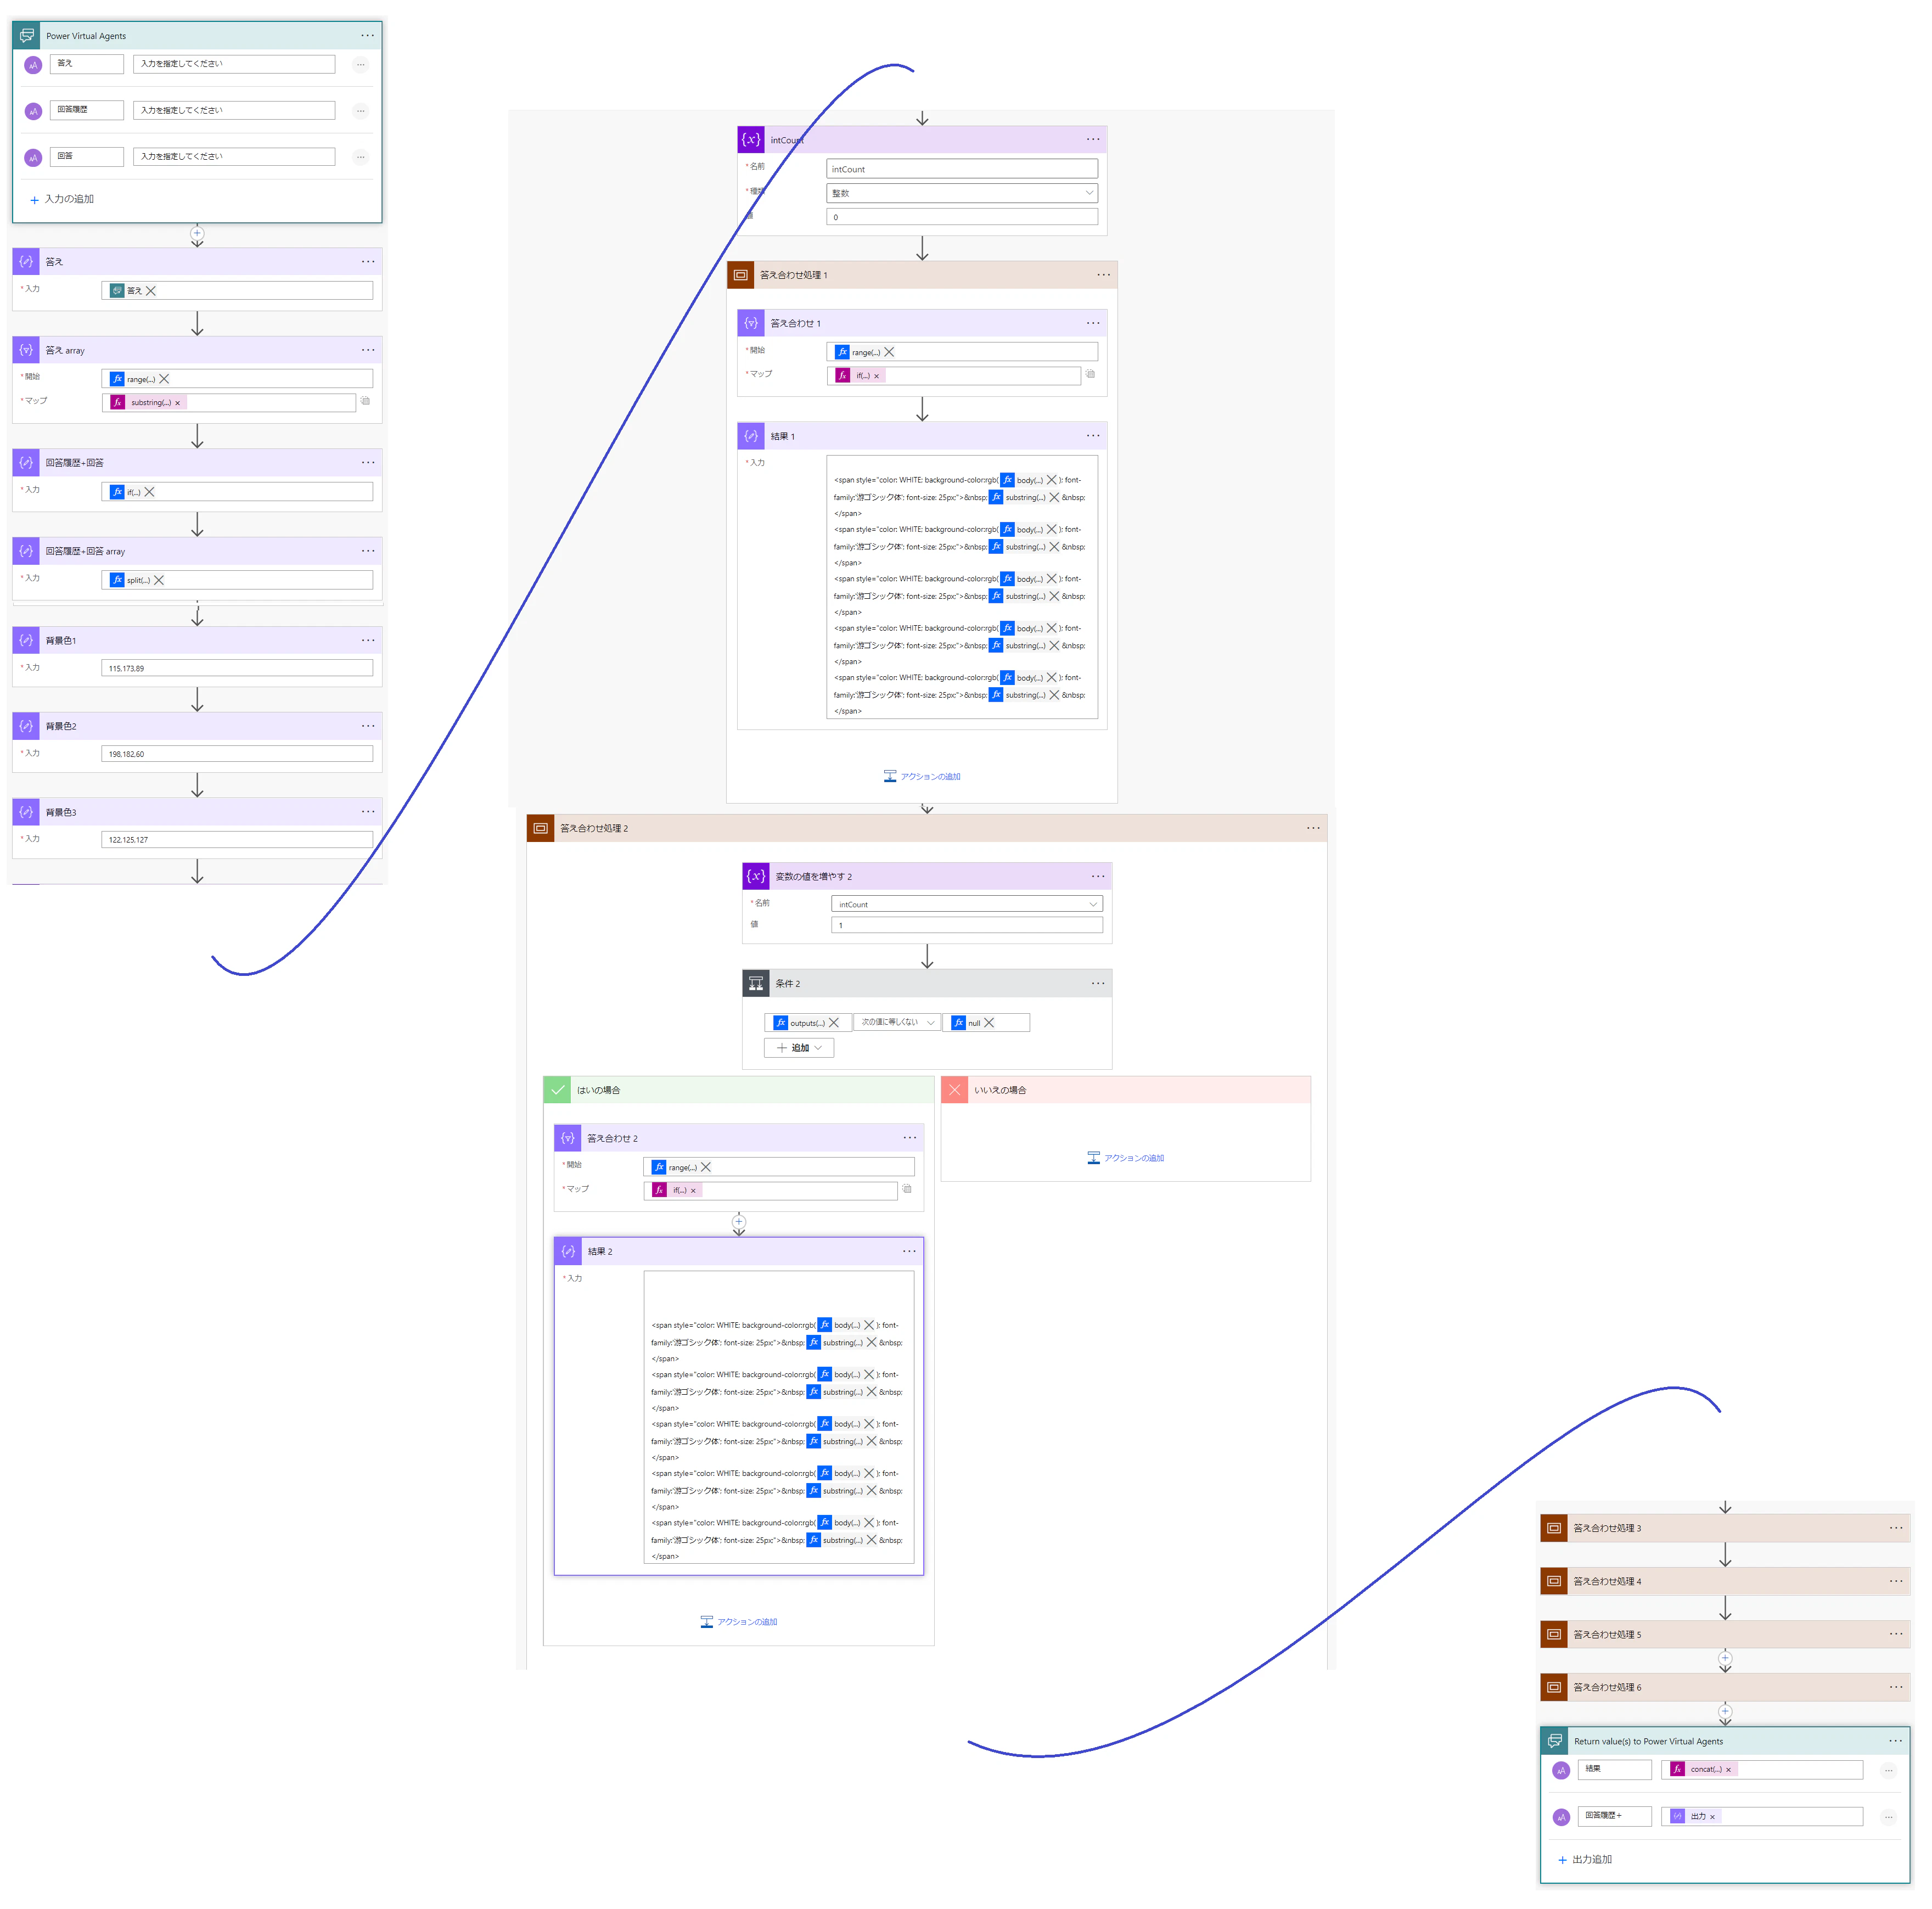Click the 値 field with 1 in 変数の値を増やす 2

point(967,925)
